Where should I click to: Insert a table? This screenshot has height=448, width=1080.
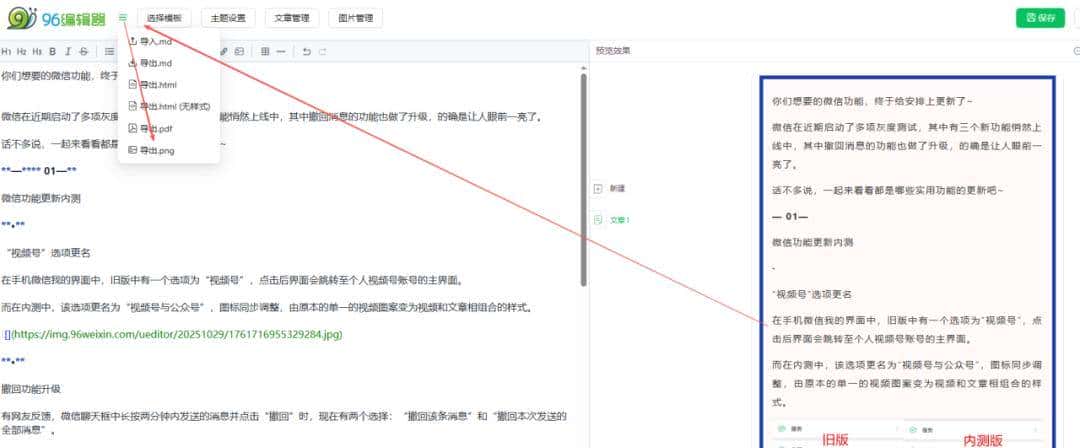(x=265, y=52)
